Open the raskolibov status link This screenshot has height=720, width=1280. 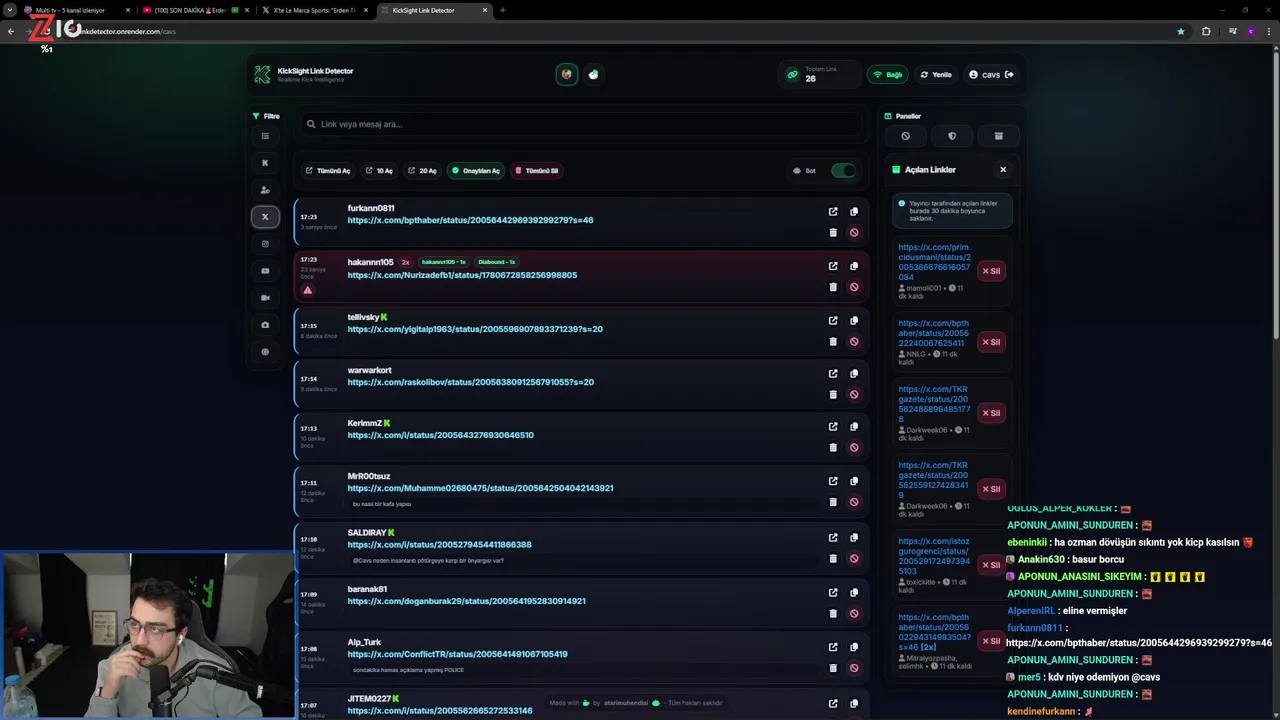coord(471,382)
